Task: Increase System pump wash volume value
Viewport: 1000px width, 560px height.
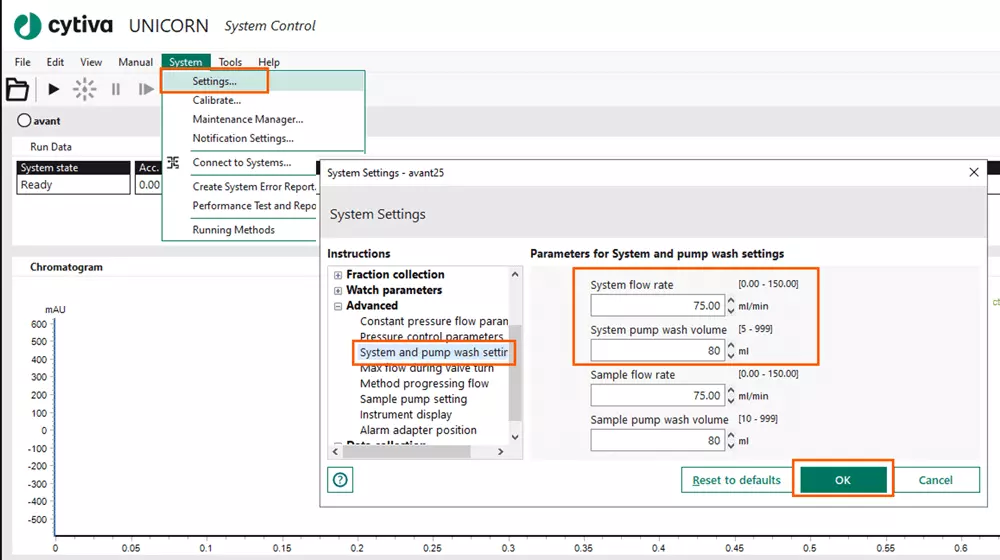Action: pos(731,346)
